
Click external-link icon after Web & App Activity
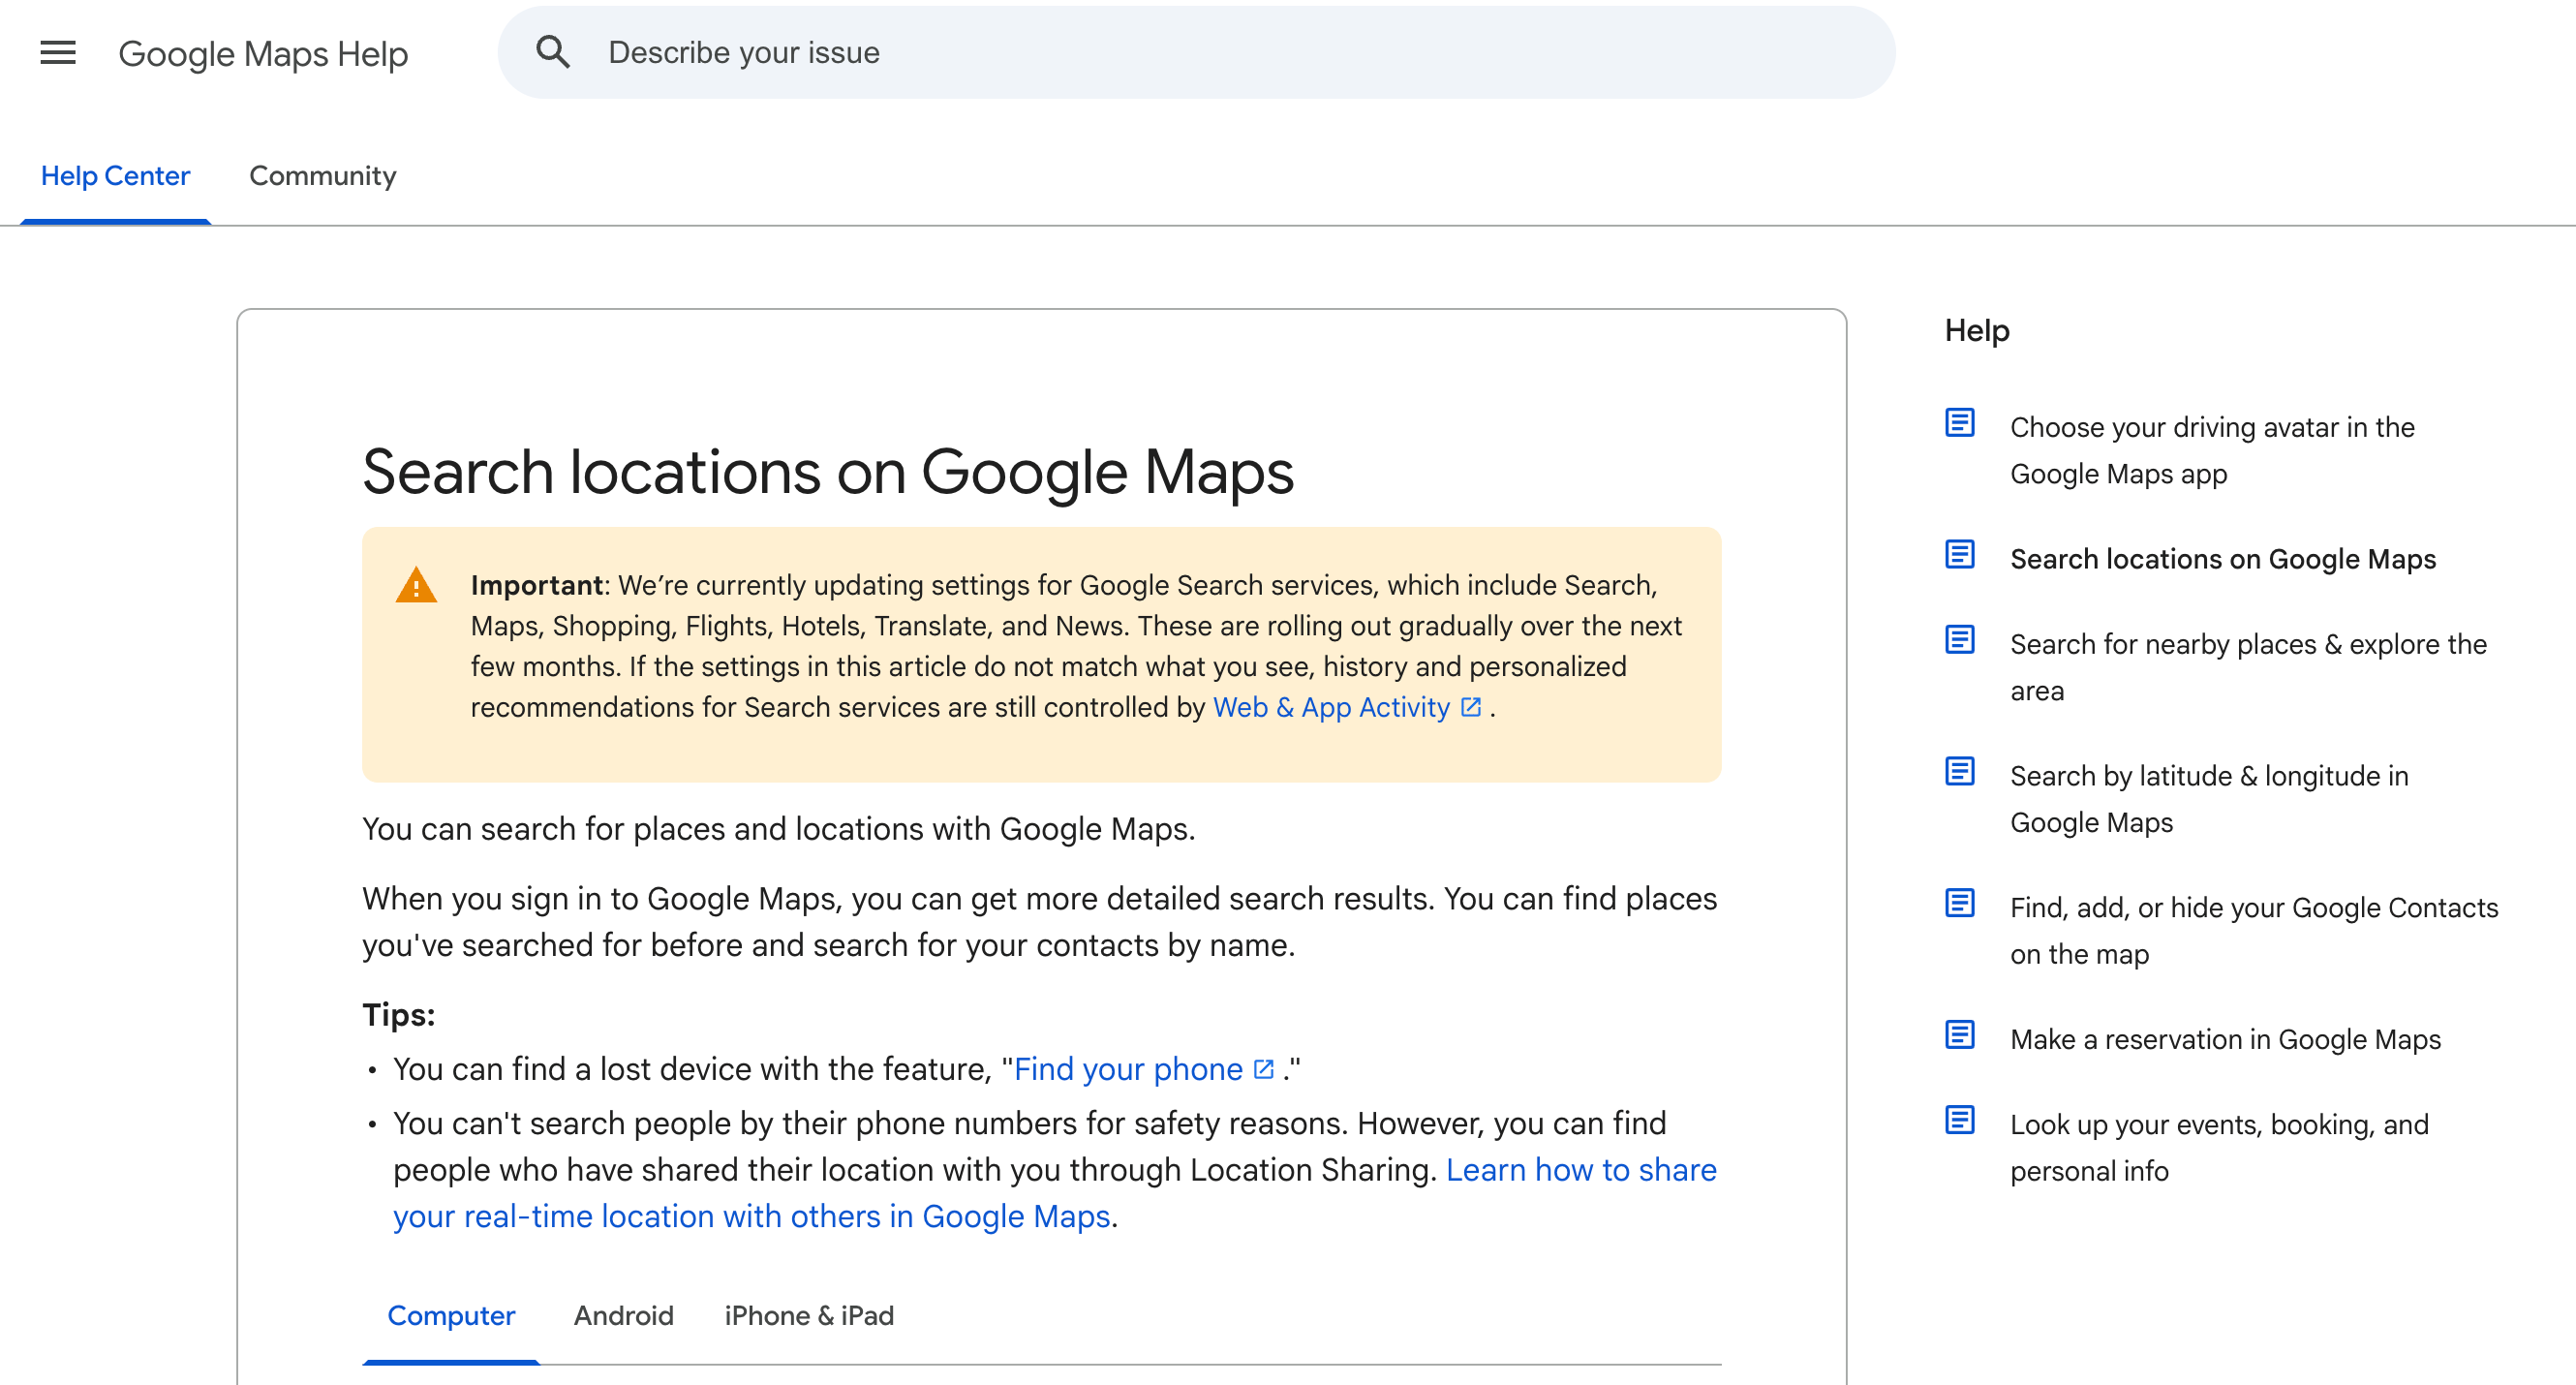tap(1471, 707)
